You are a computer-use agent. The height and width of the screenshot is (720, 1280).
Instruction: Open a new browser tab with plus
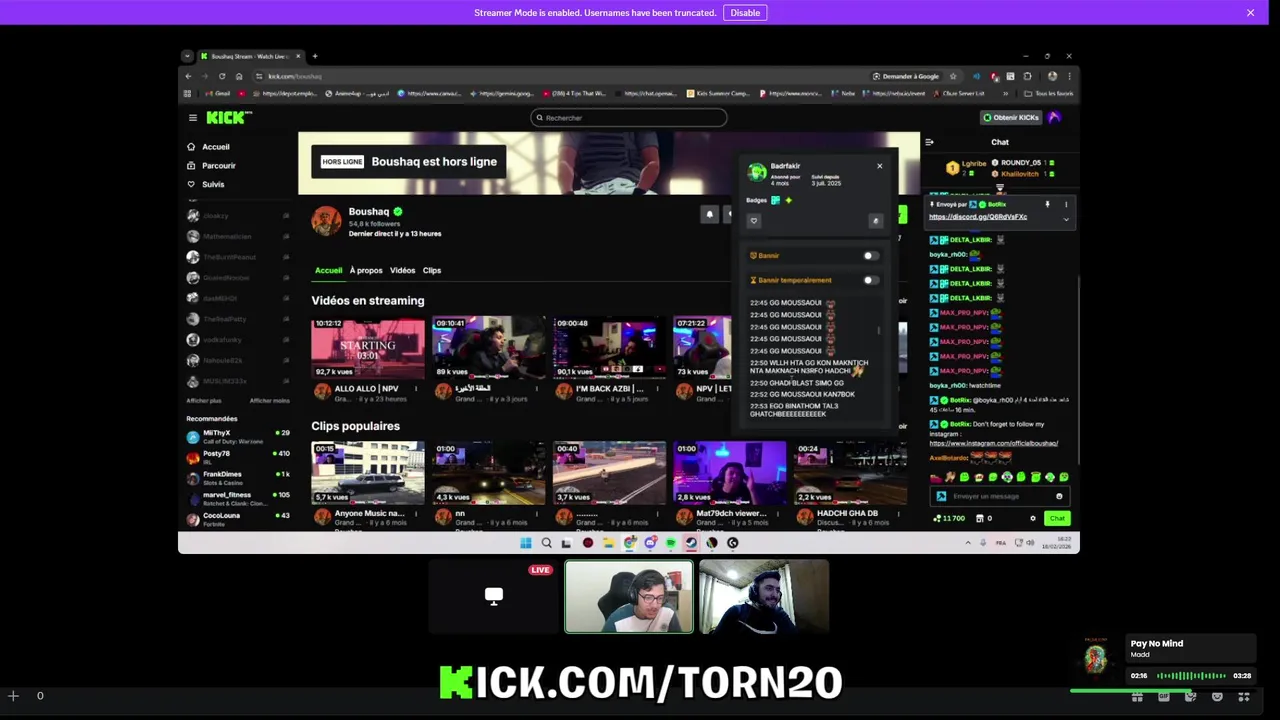click(315, 56)
